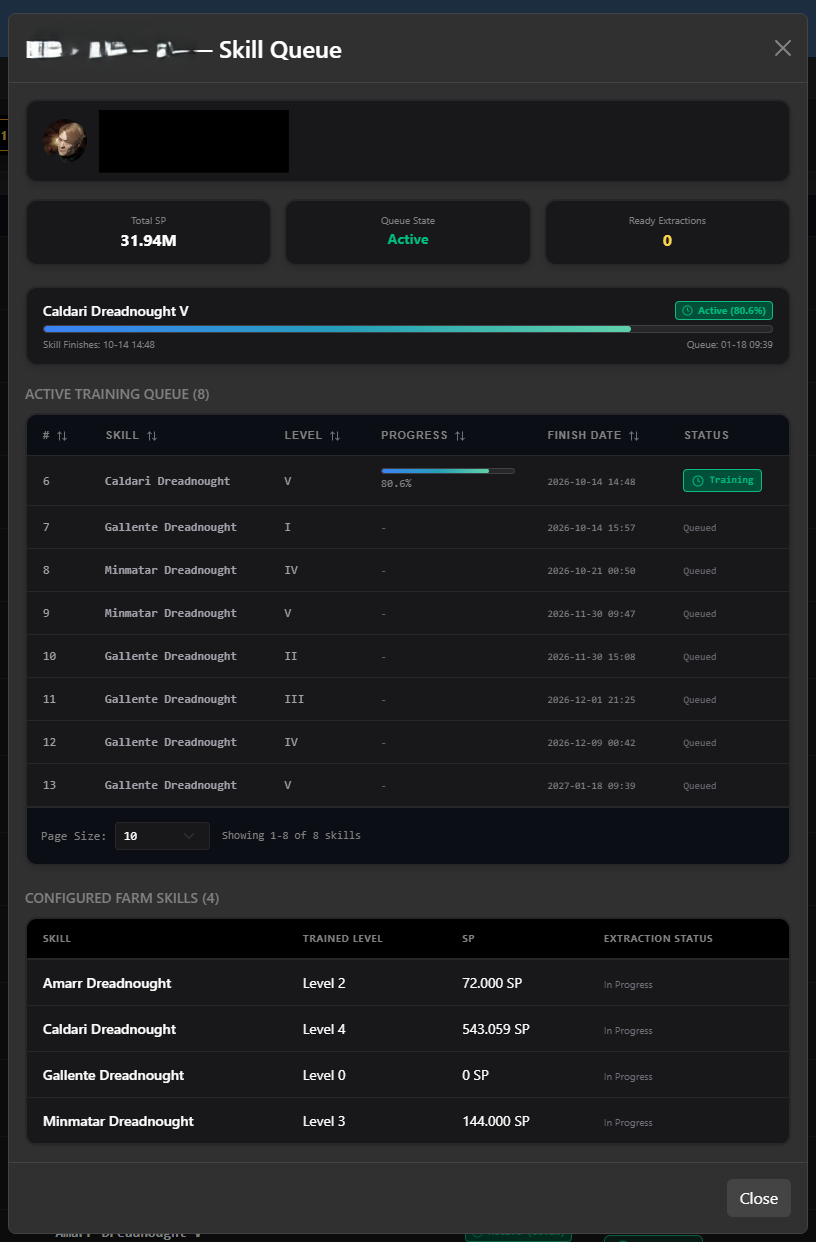The width and height of the screenshot is (816, 1242).
Task: Click finish date 2026-11-30 15:08
Action: [x=591, y=657]
